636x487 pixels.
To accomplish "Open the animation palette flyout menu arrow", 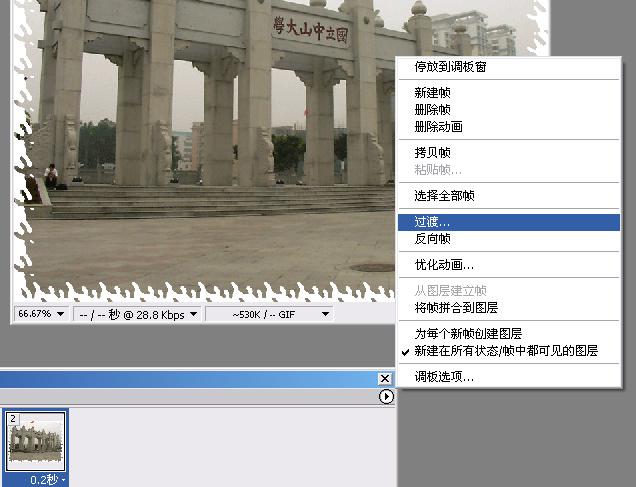I will point(386,396).
